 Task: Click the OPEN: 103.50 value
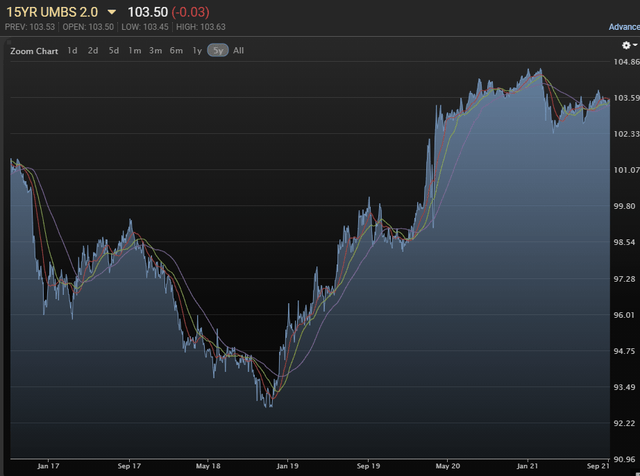tap(88, 27)
